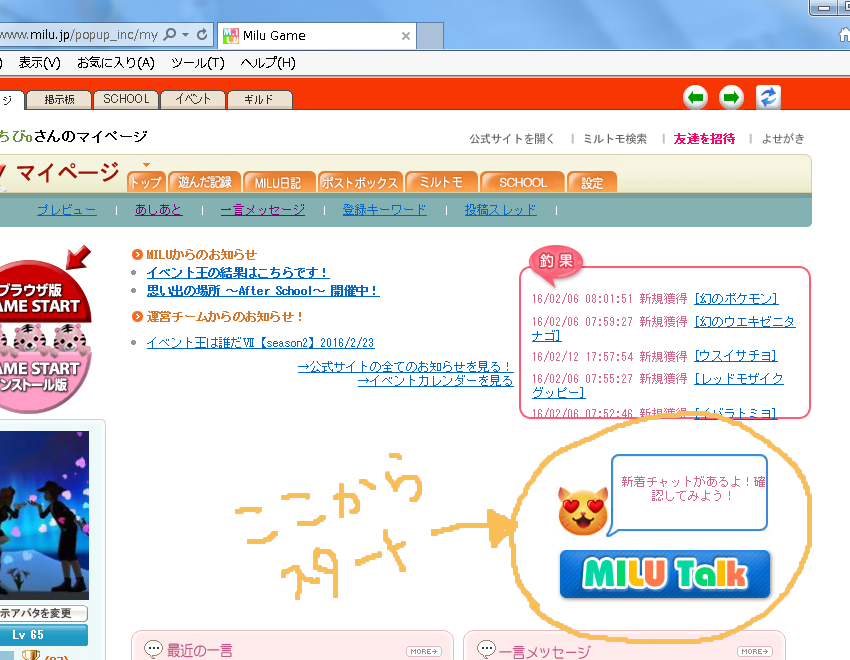Switch to the イベント tab
Screen dimensions: 850x660
click(192, 100)
